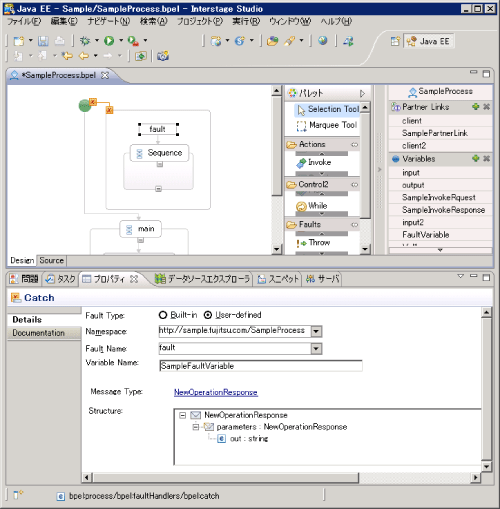Click the web browser globe icon
Viewport: 500px width, 509px height.
pyautogui.click(x=323, y=41)
